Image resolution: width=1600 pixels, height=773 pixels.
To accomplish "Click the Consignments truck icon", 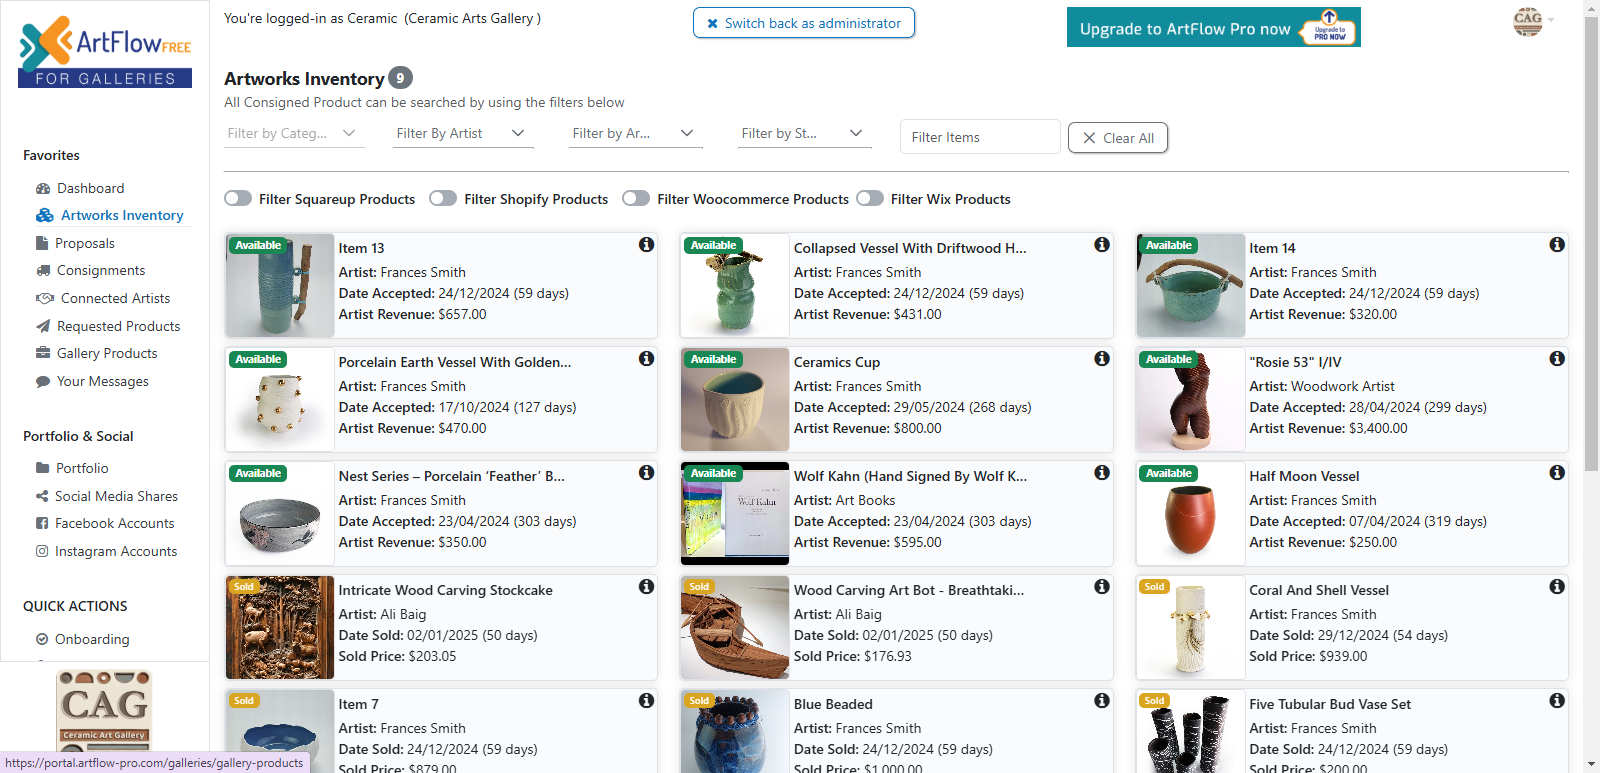I will tap(43, 271).
